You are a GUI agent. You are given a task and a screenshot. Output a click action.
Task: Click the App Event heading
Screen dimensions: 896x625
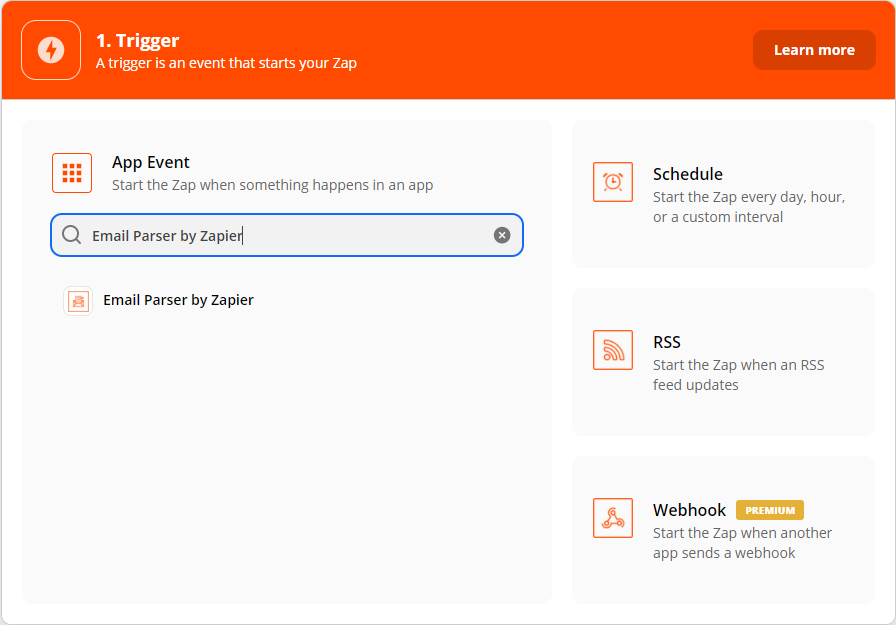(x=150, y=163)
